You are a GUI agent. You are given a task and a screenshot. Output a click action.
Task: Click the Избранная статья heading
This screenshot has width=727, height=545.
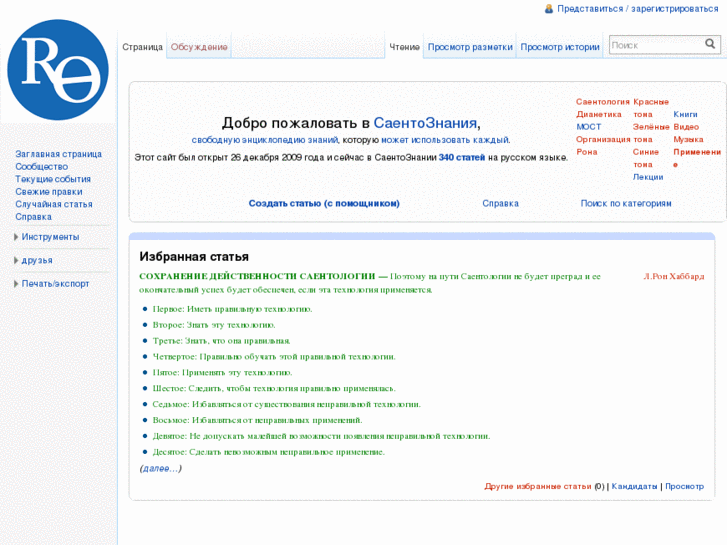tap(194, 256)
